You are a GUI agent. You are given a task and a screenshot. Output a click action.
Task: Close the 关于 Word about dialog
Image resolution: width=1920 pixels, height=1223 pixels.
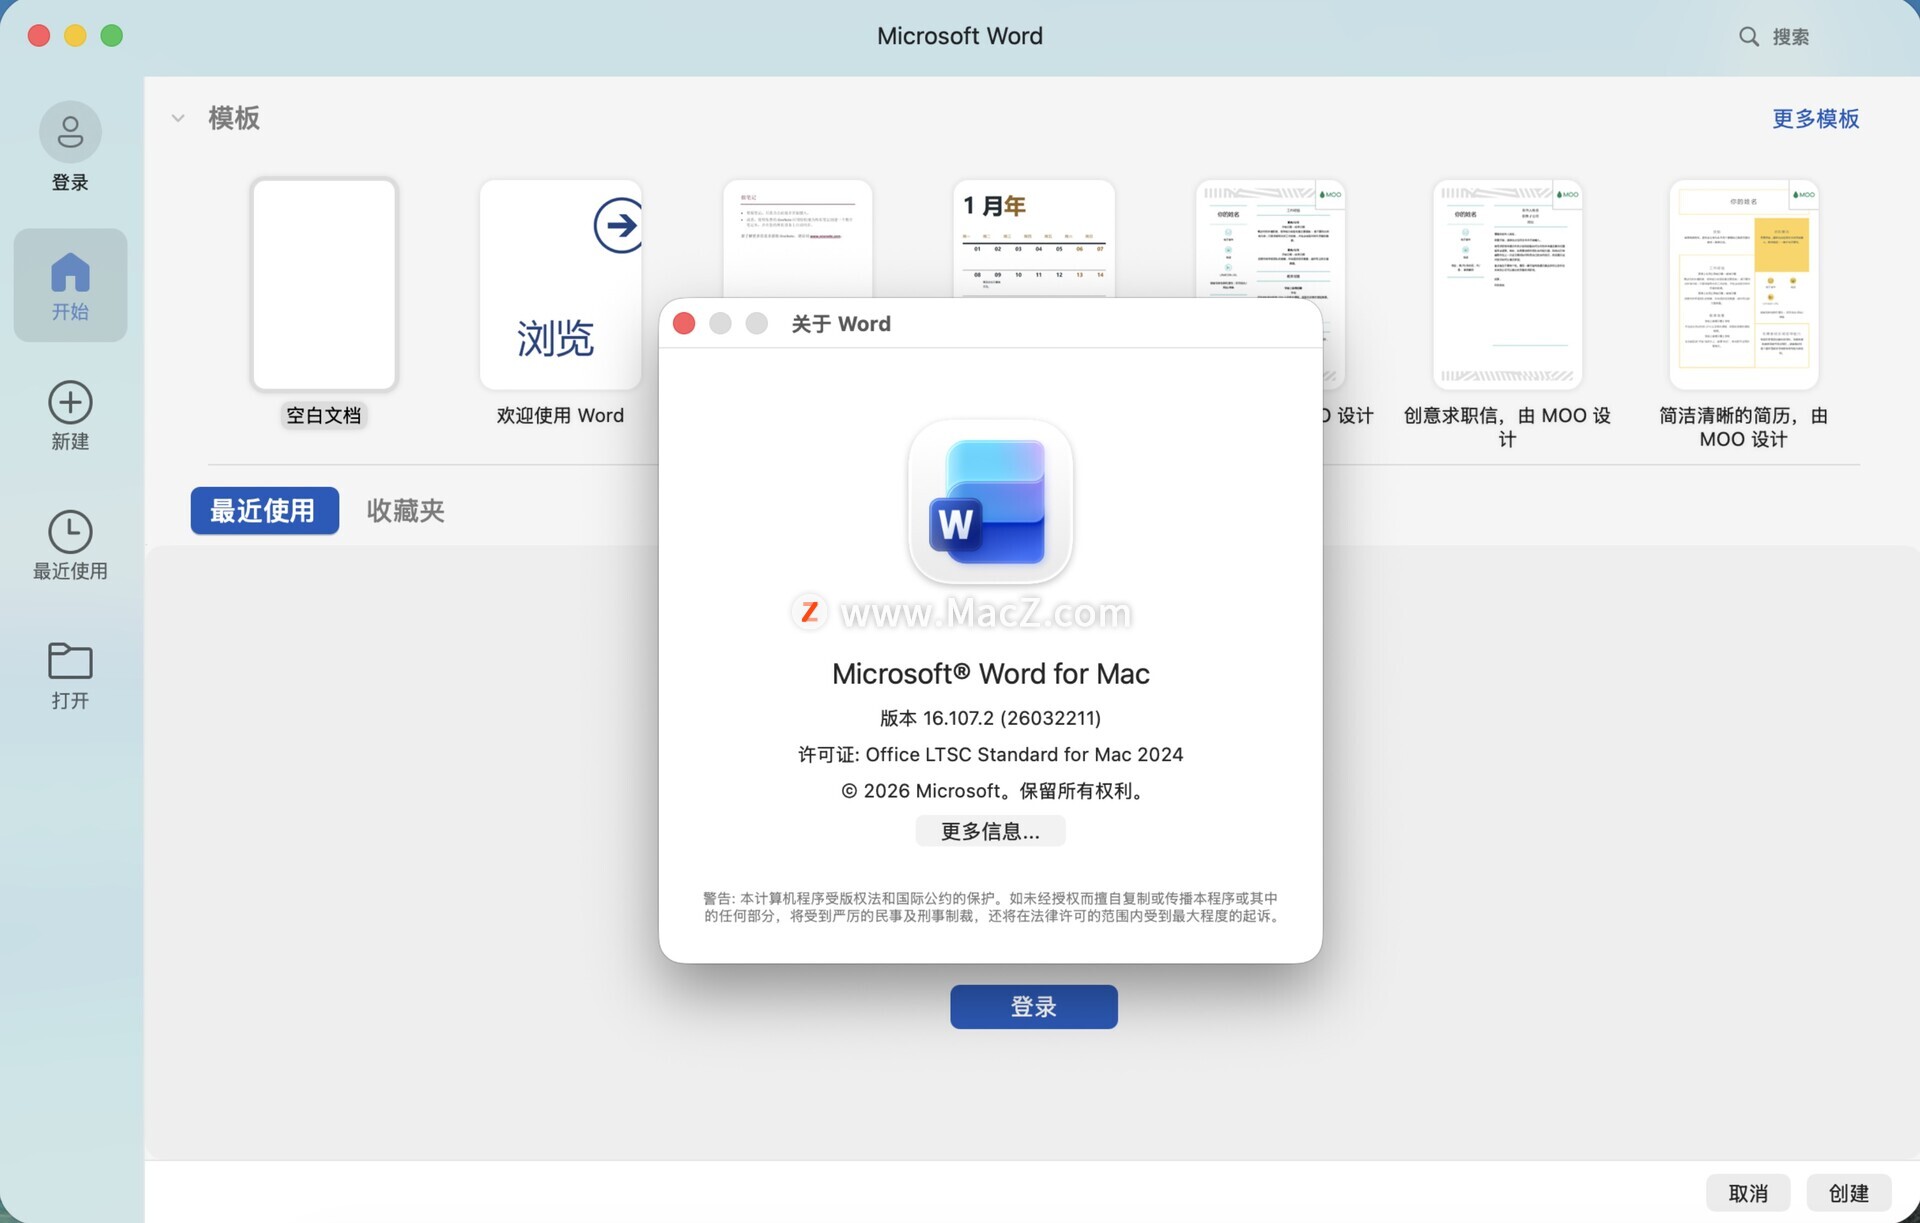pyautogui.click(x=684, y=324)
